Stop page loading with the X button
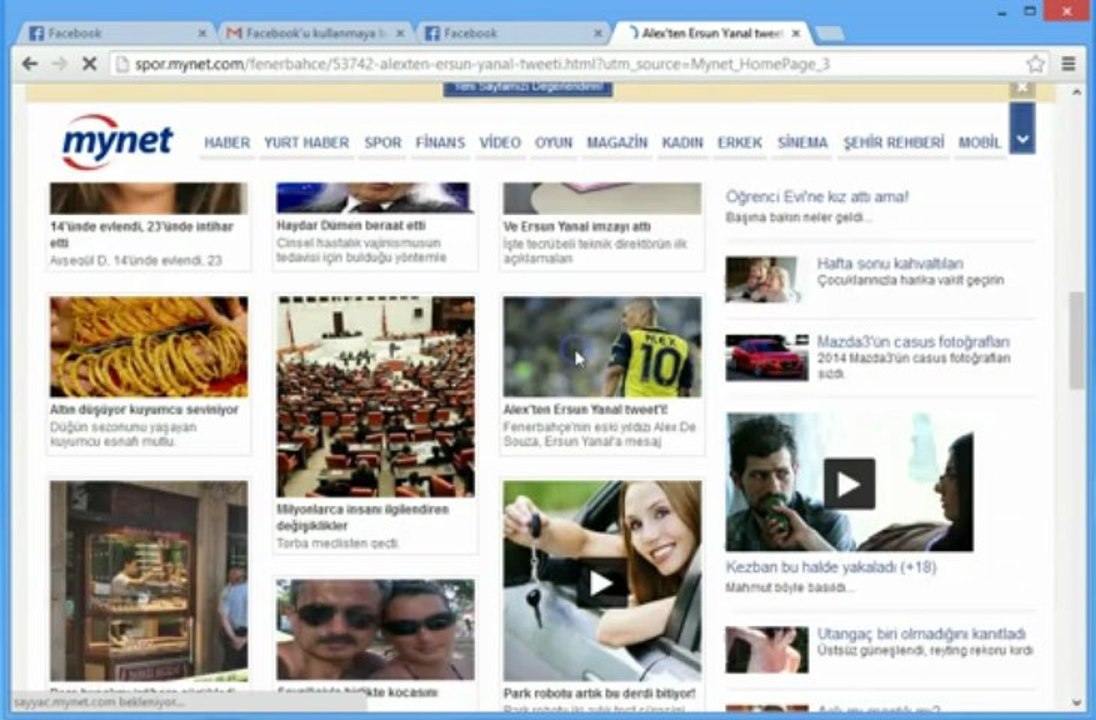Viewport: 1096px width, 720px height. (89, 64)
